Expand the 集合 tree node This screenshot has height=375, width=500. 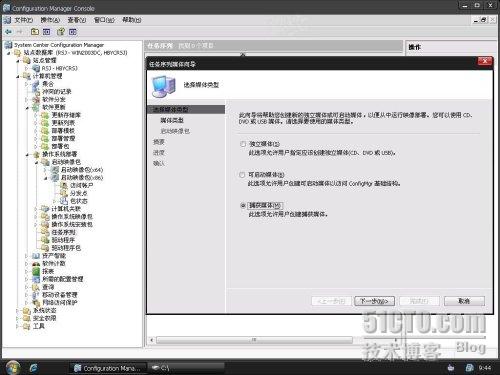pyautogui.click(x=27, y=84)
